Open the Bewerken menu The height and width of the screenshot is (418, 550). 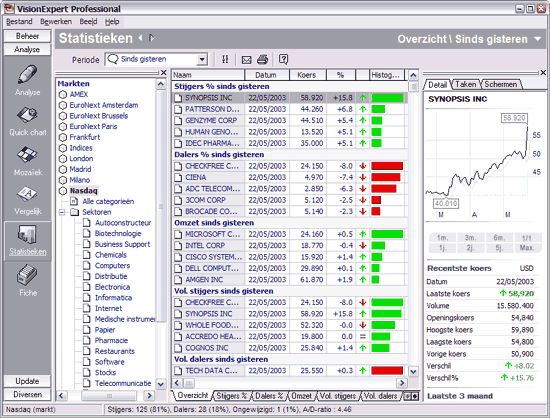(56, 22)
